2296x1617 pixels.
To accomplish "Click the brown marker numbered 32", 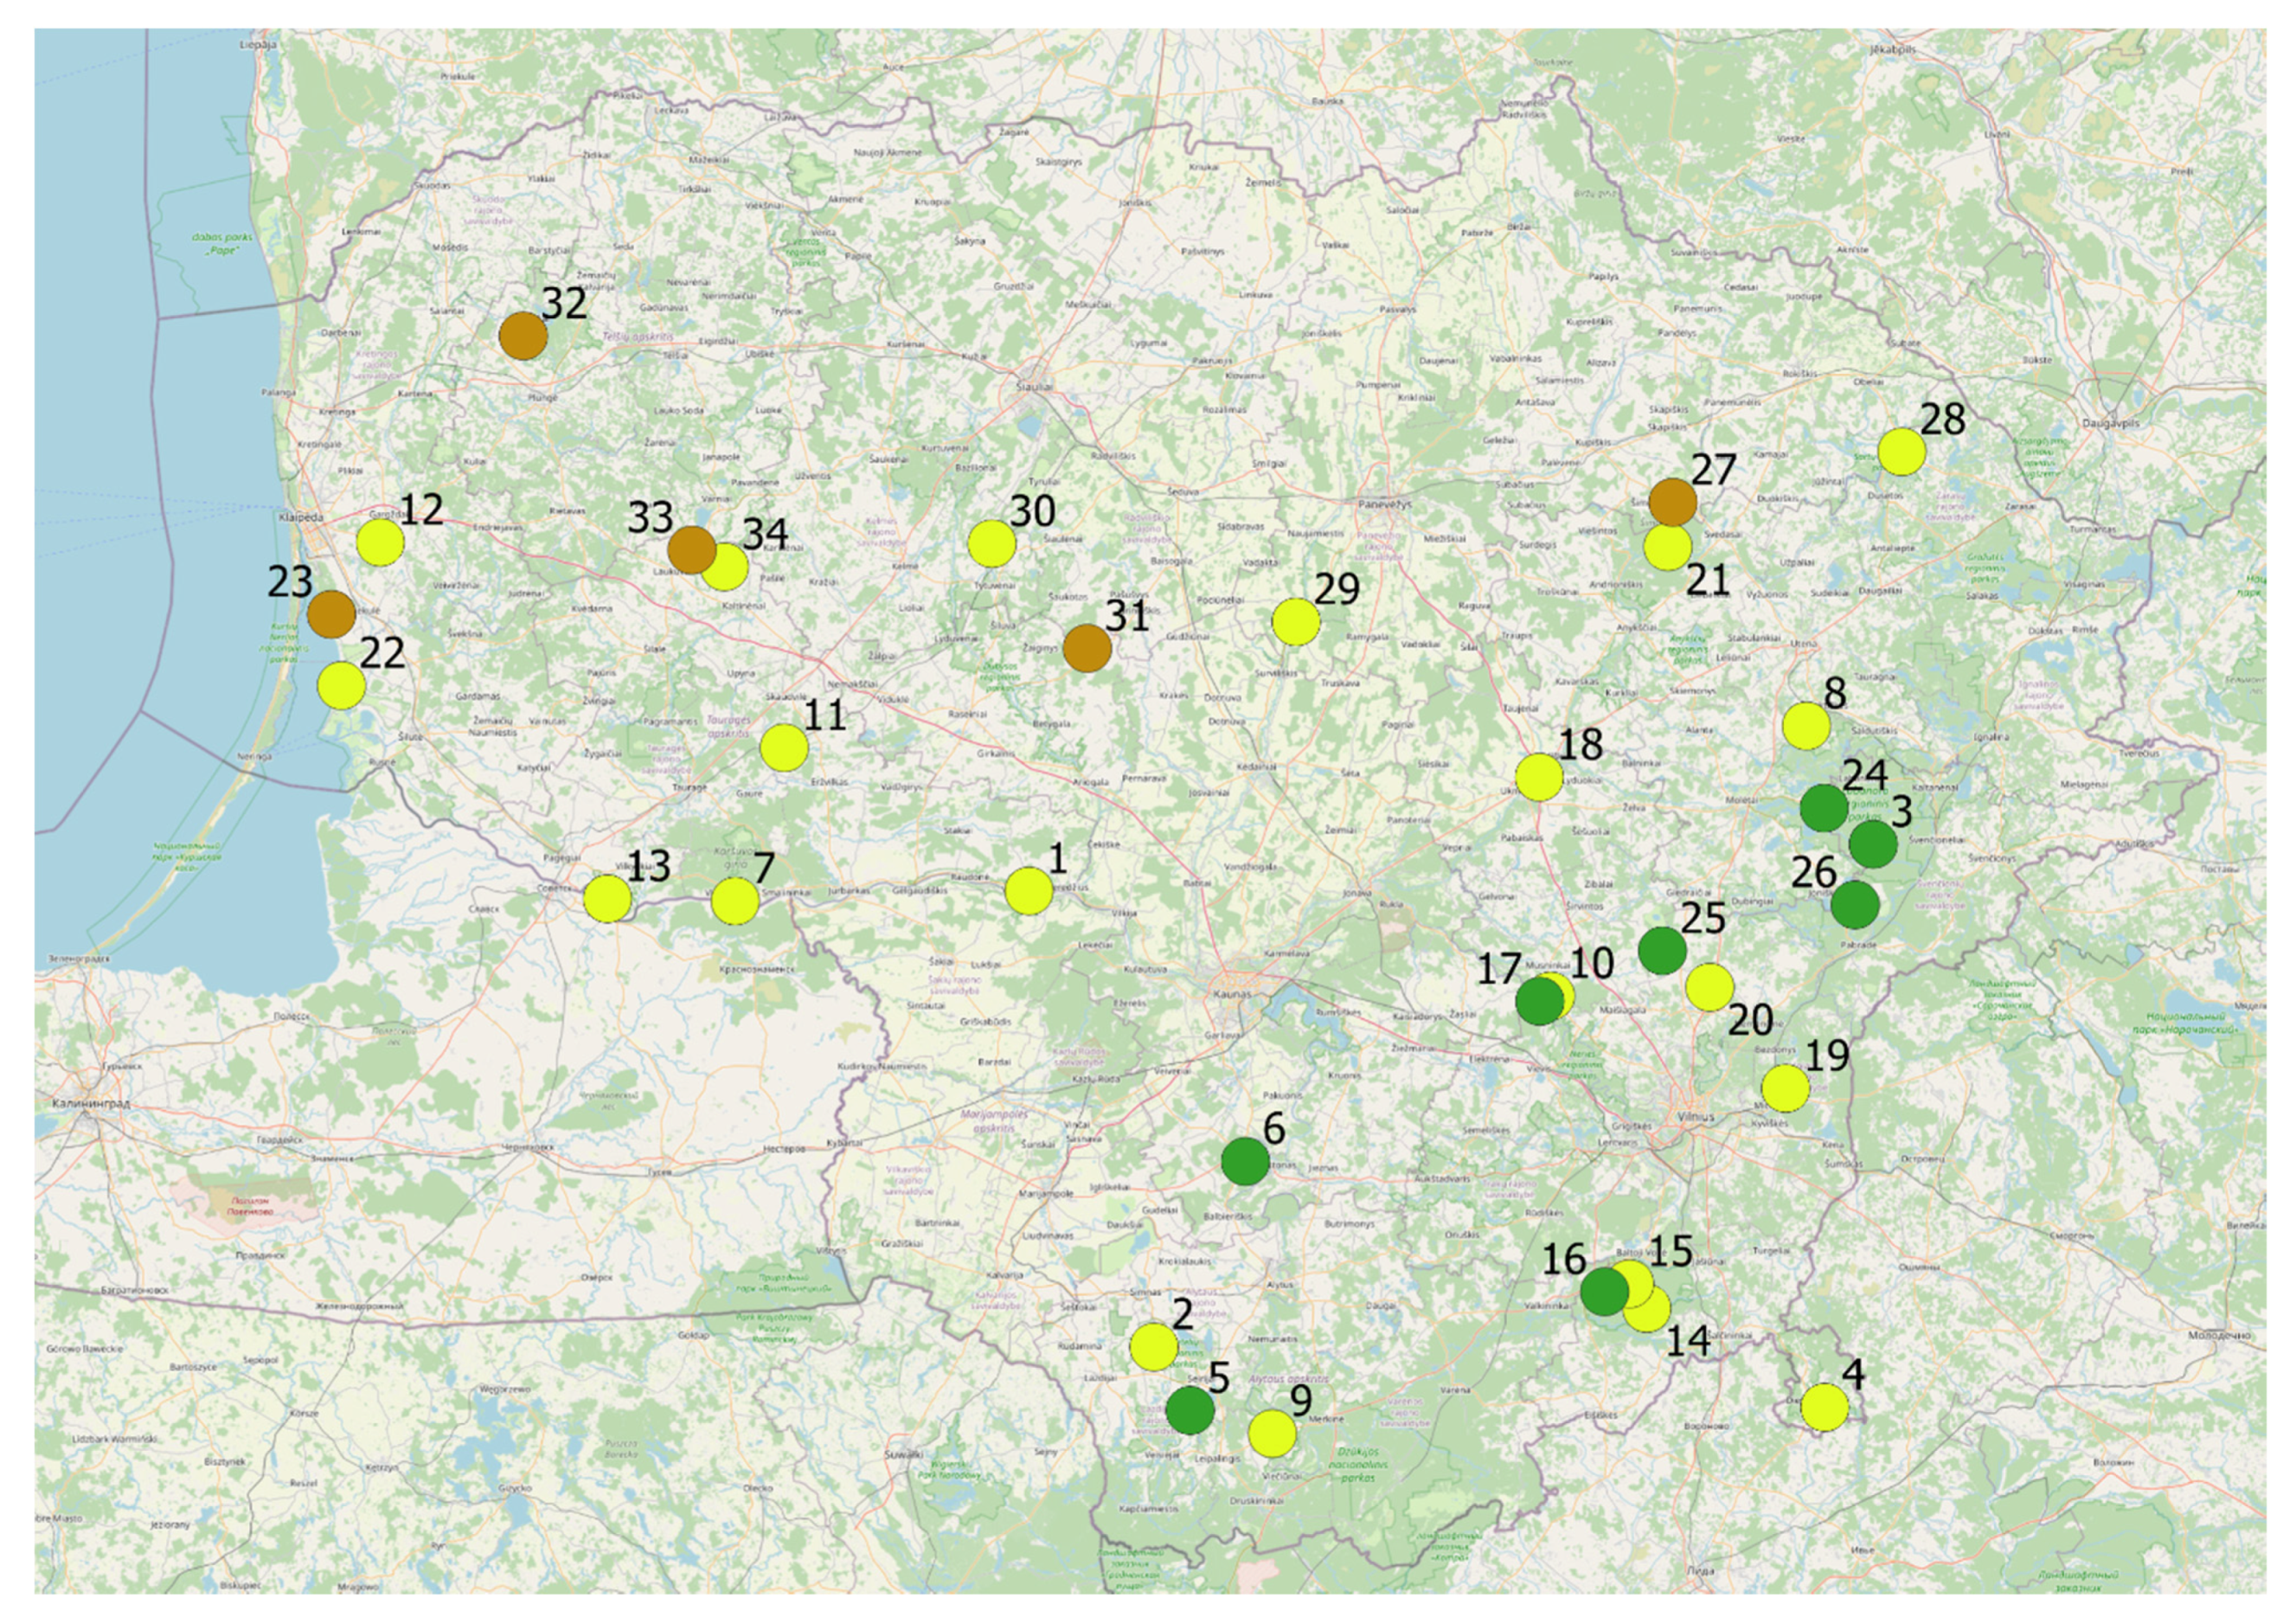I will 523,336.
